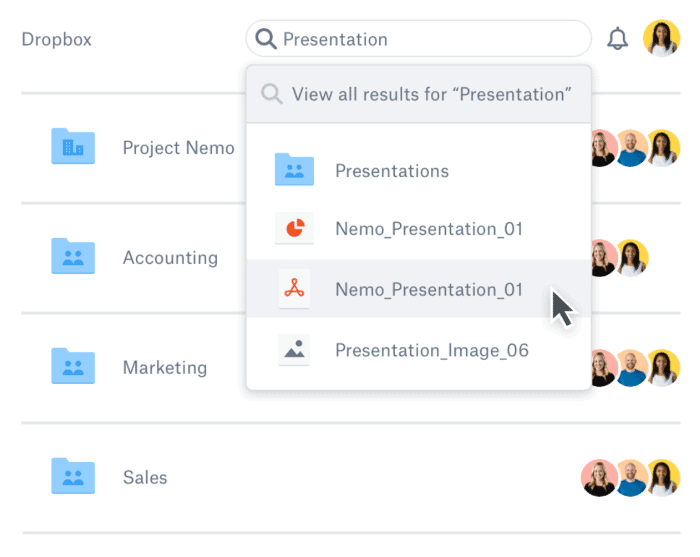Click the Marketing shared folder icon
Image resolution: width=700 pixels, height=557 pixels.
click(x=73, y=366)
